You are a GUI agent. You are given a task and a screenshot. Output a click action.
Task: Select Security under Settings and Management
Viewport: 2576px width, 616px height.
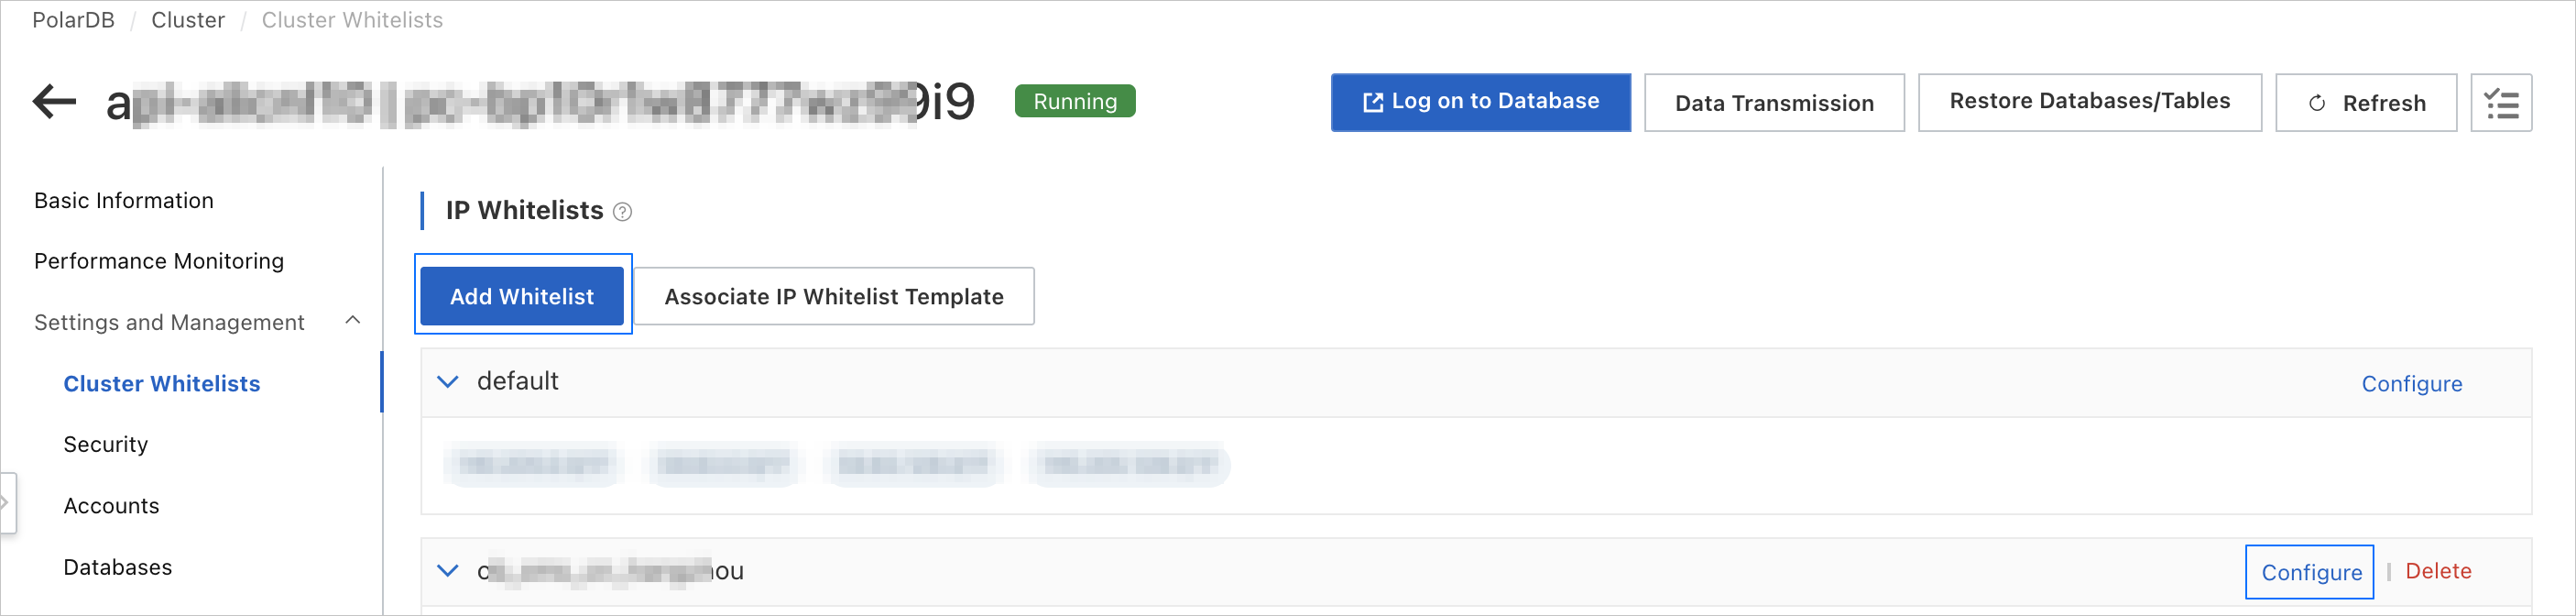point(105,443)
